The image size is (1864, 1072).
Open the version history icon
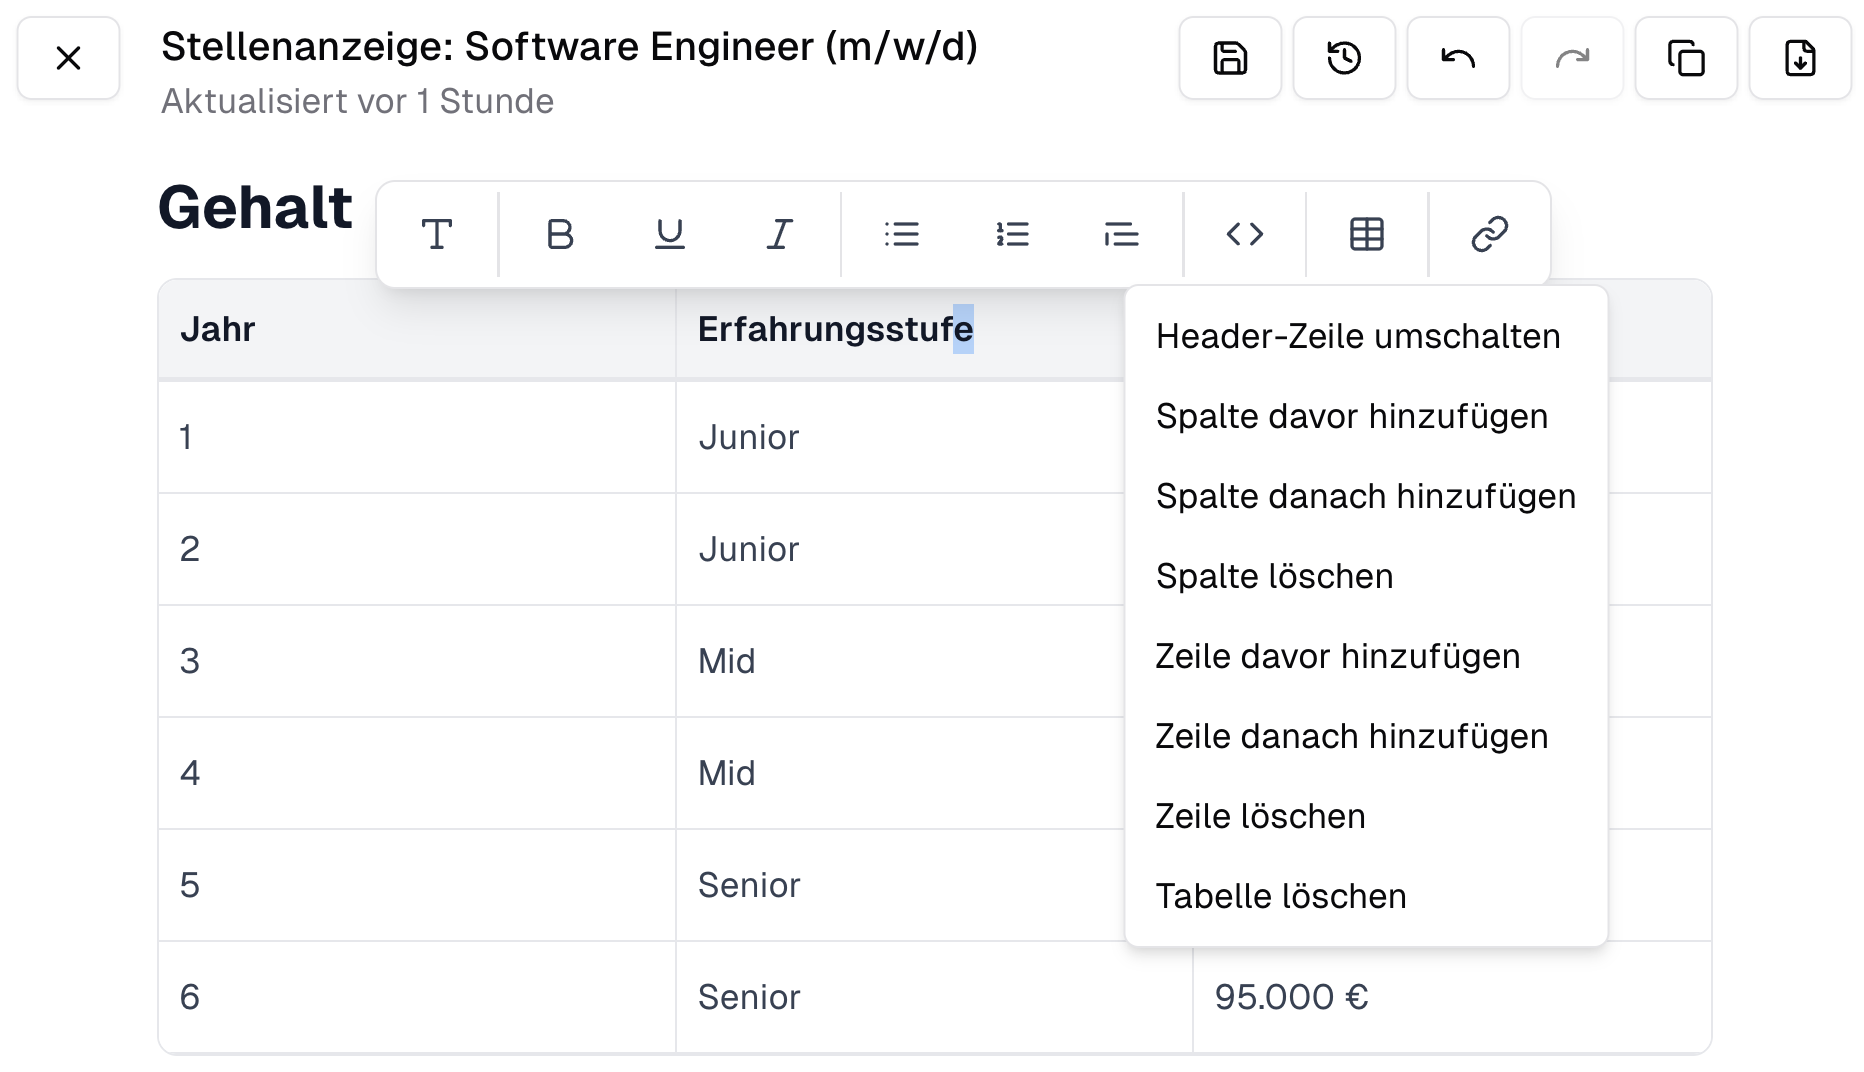[x=1344, y=58]
